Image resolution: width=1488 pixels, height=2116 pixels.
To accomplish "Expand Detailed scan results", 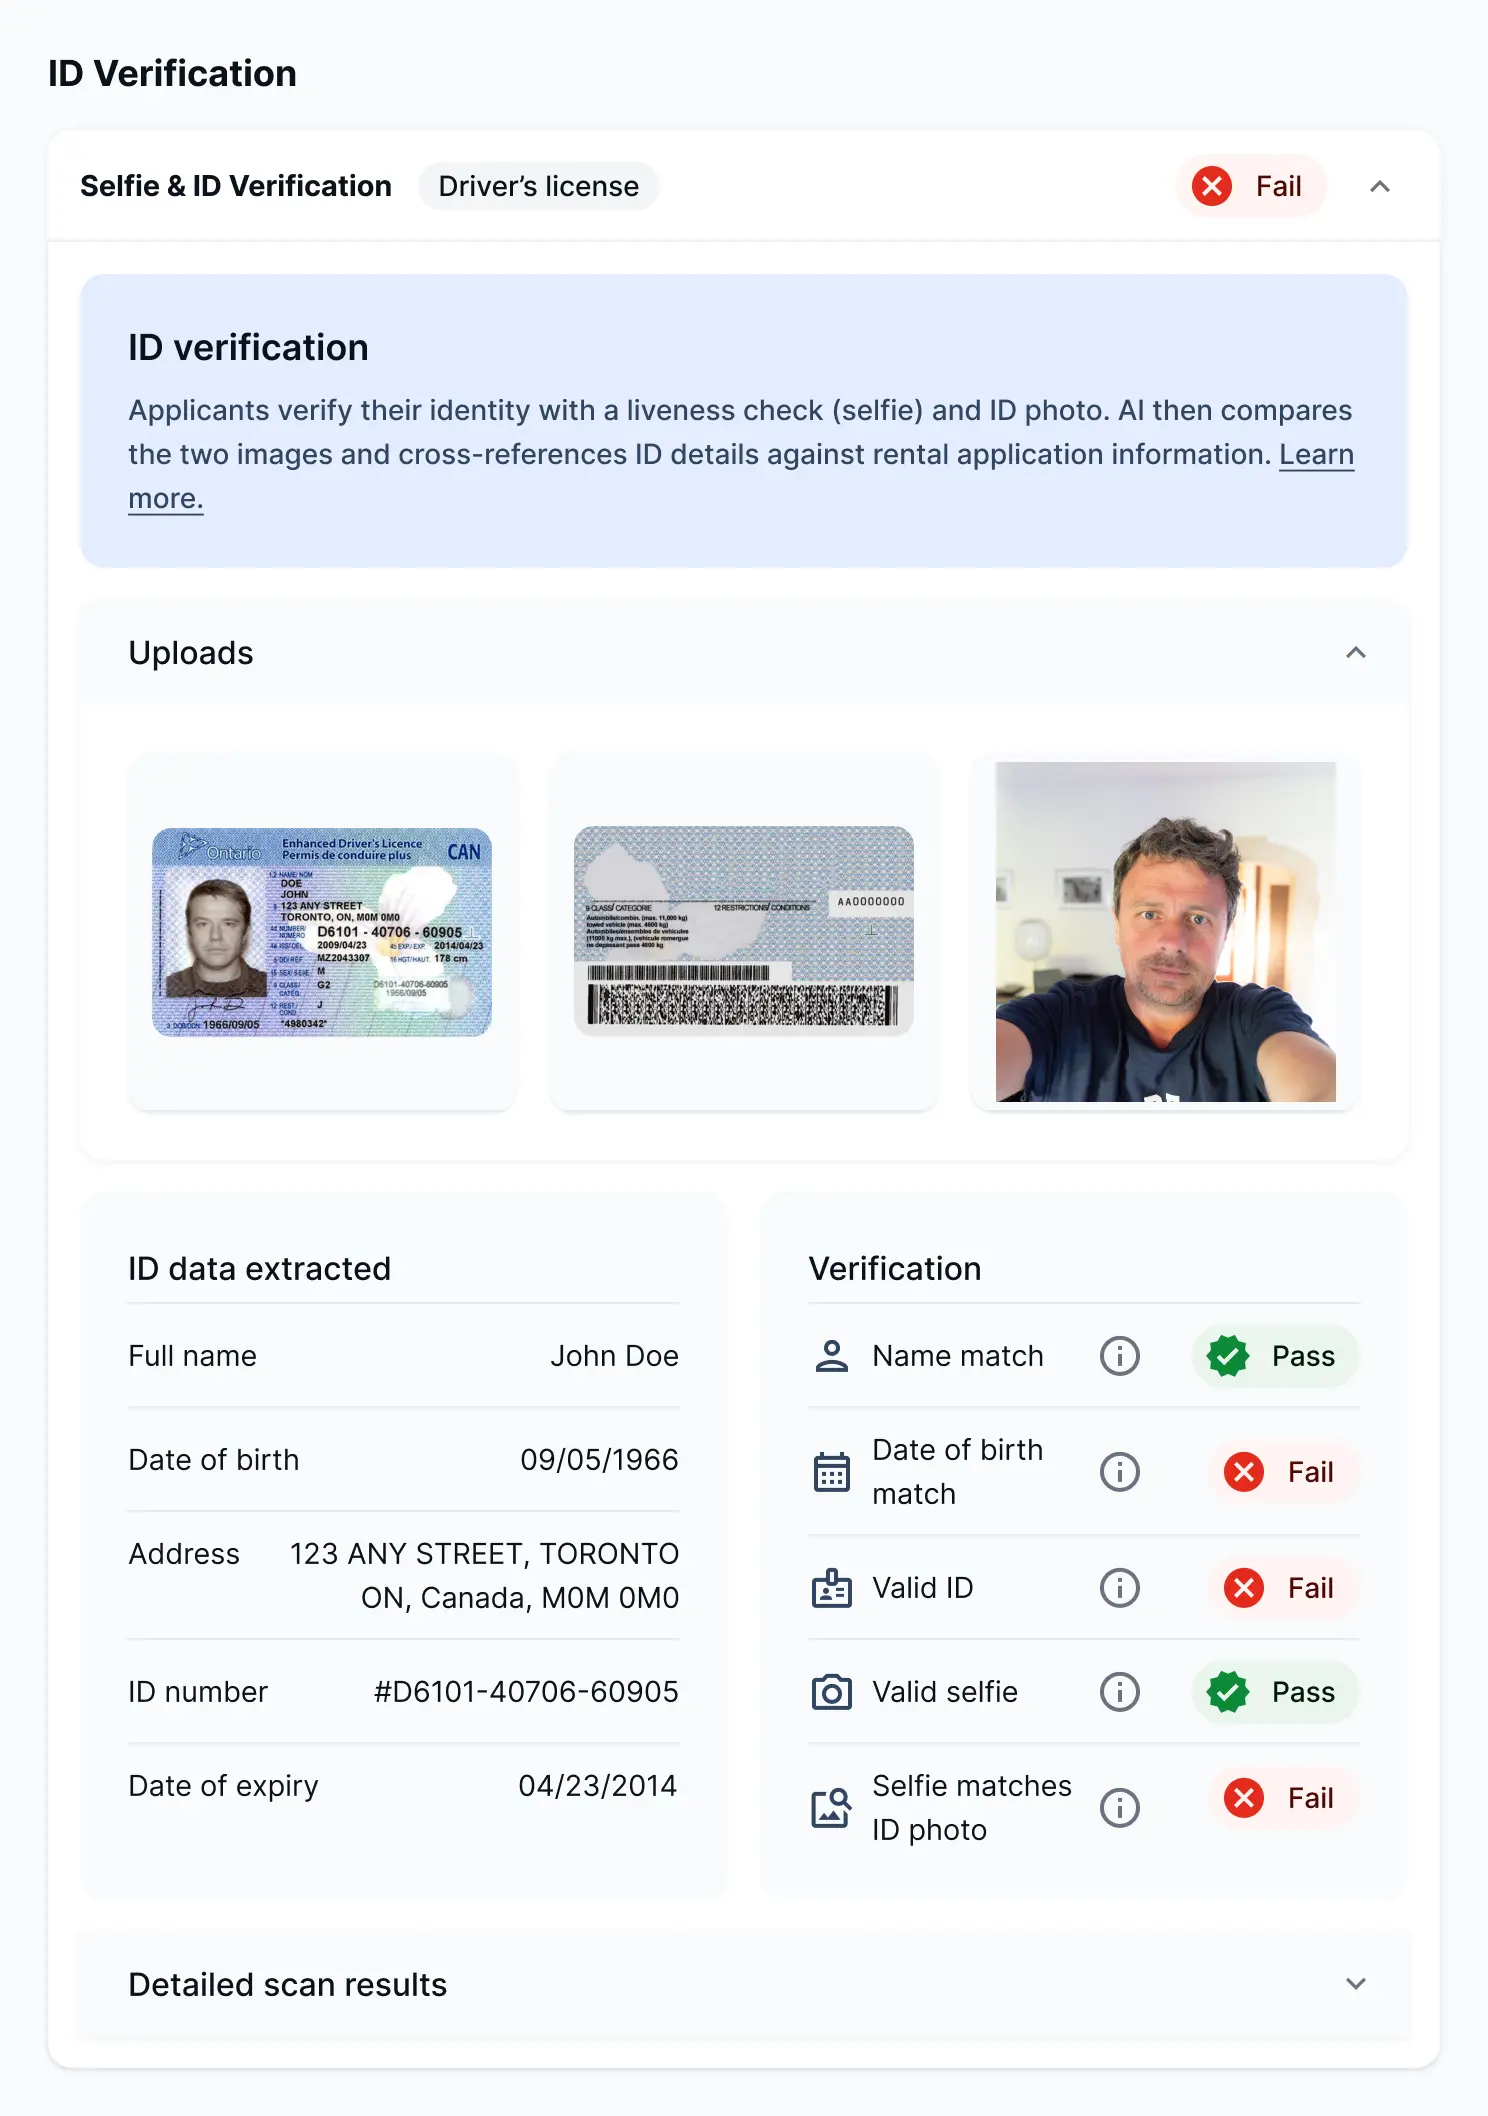I will (1355, 1984).
